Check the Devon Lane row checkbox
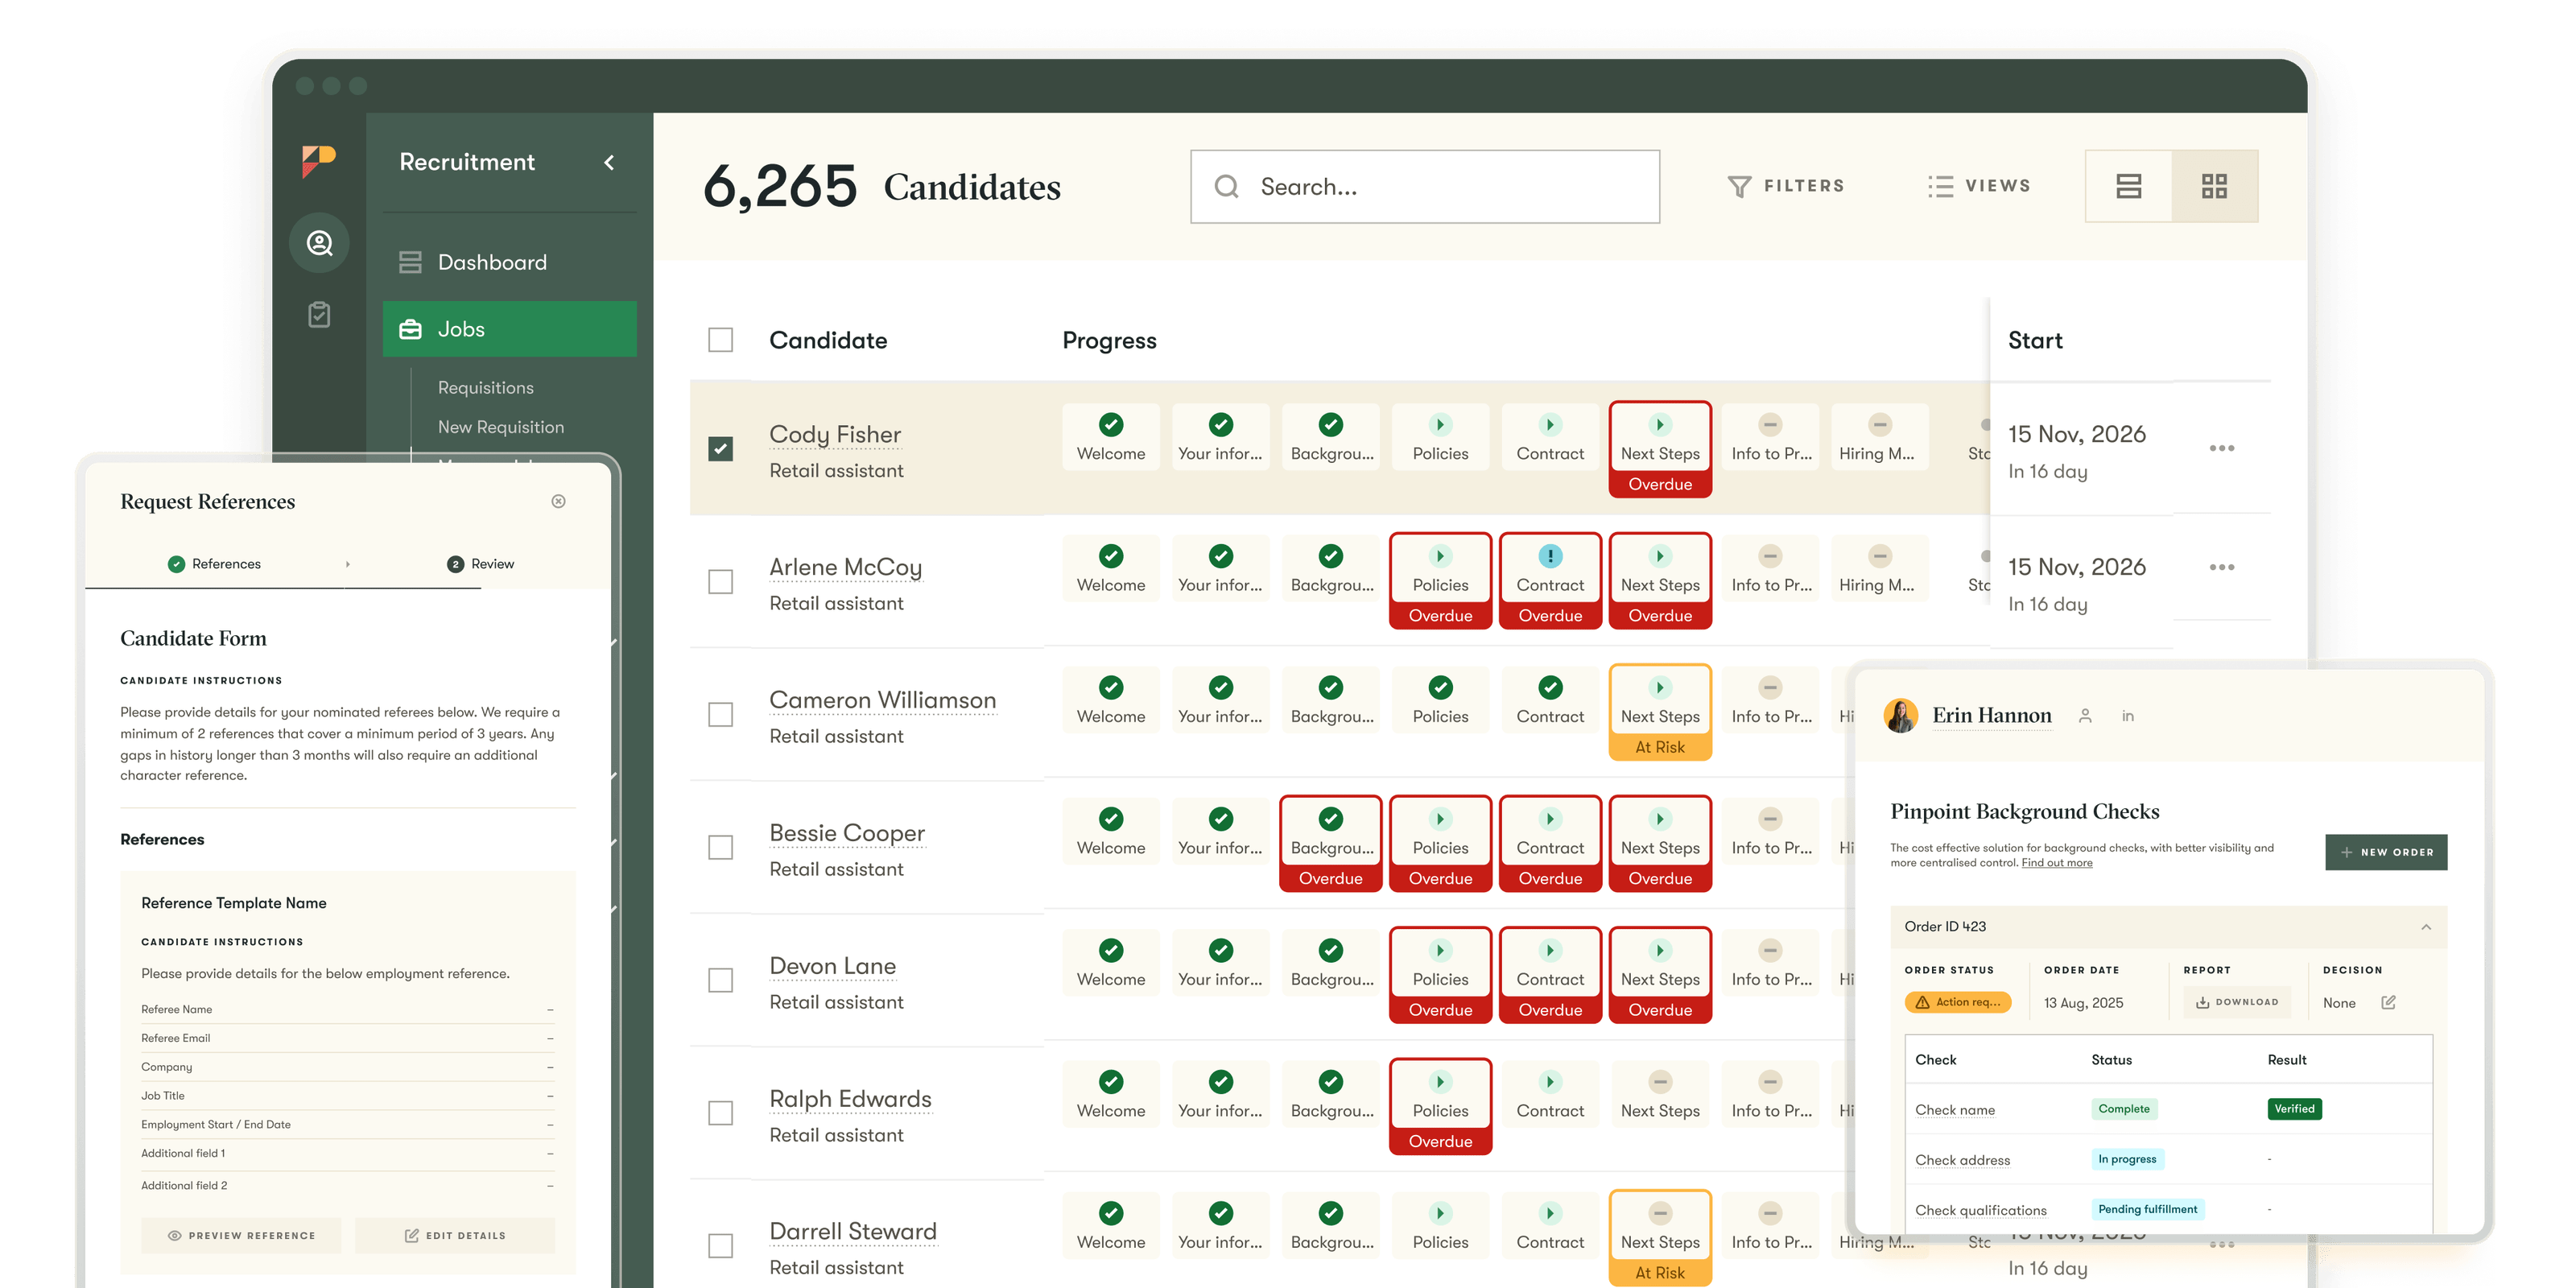This screenshot has height=1288, width=2576. 720,980
